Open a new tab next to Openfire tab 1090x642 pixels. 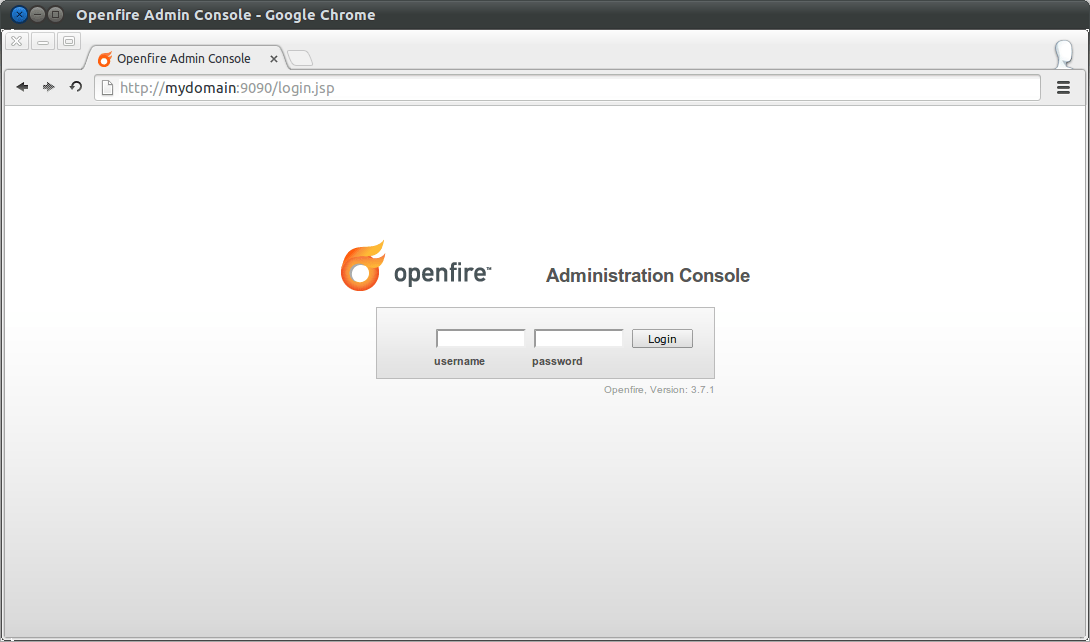[x=300, y=58]
